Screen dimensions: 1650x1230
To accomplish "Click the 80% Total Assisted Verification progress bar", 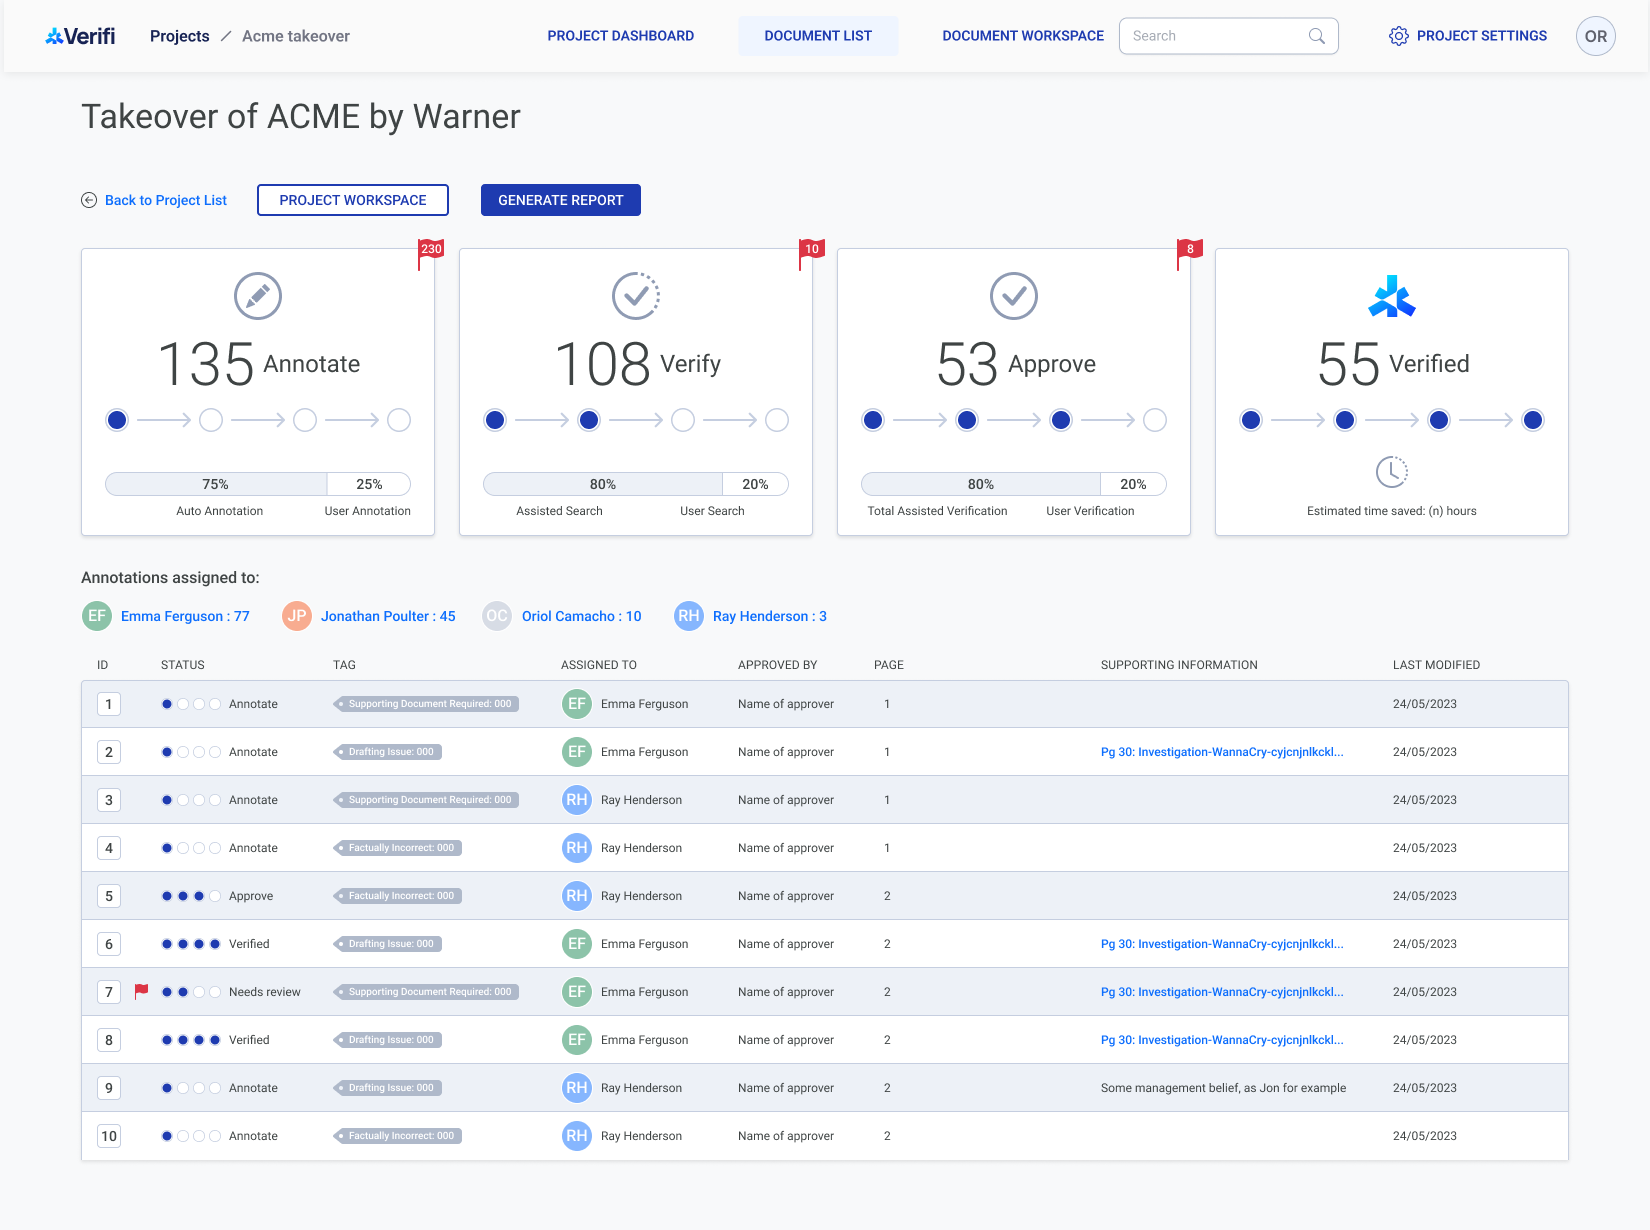I will 981,484.
